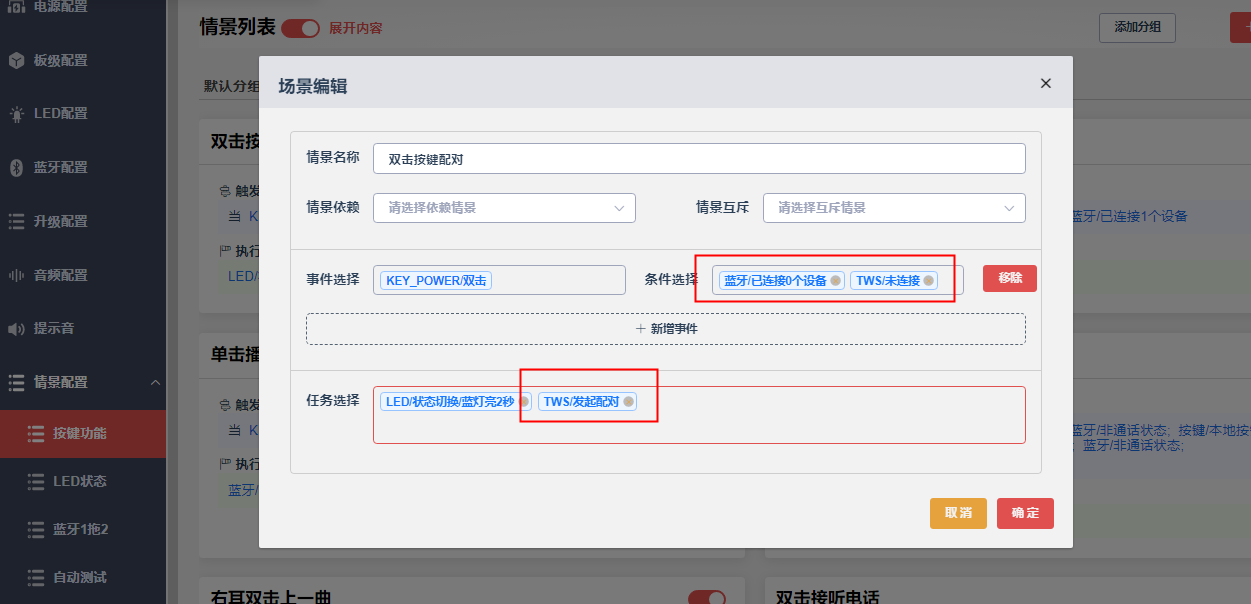Click the KEY_POWER/双击 event tag
Screen dimensions: 1251x604
[436, 281]
